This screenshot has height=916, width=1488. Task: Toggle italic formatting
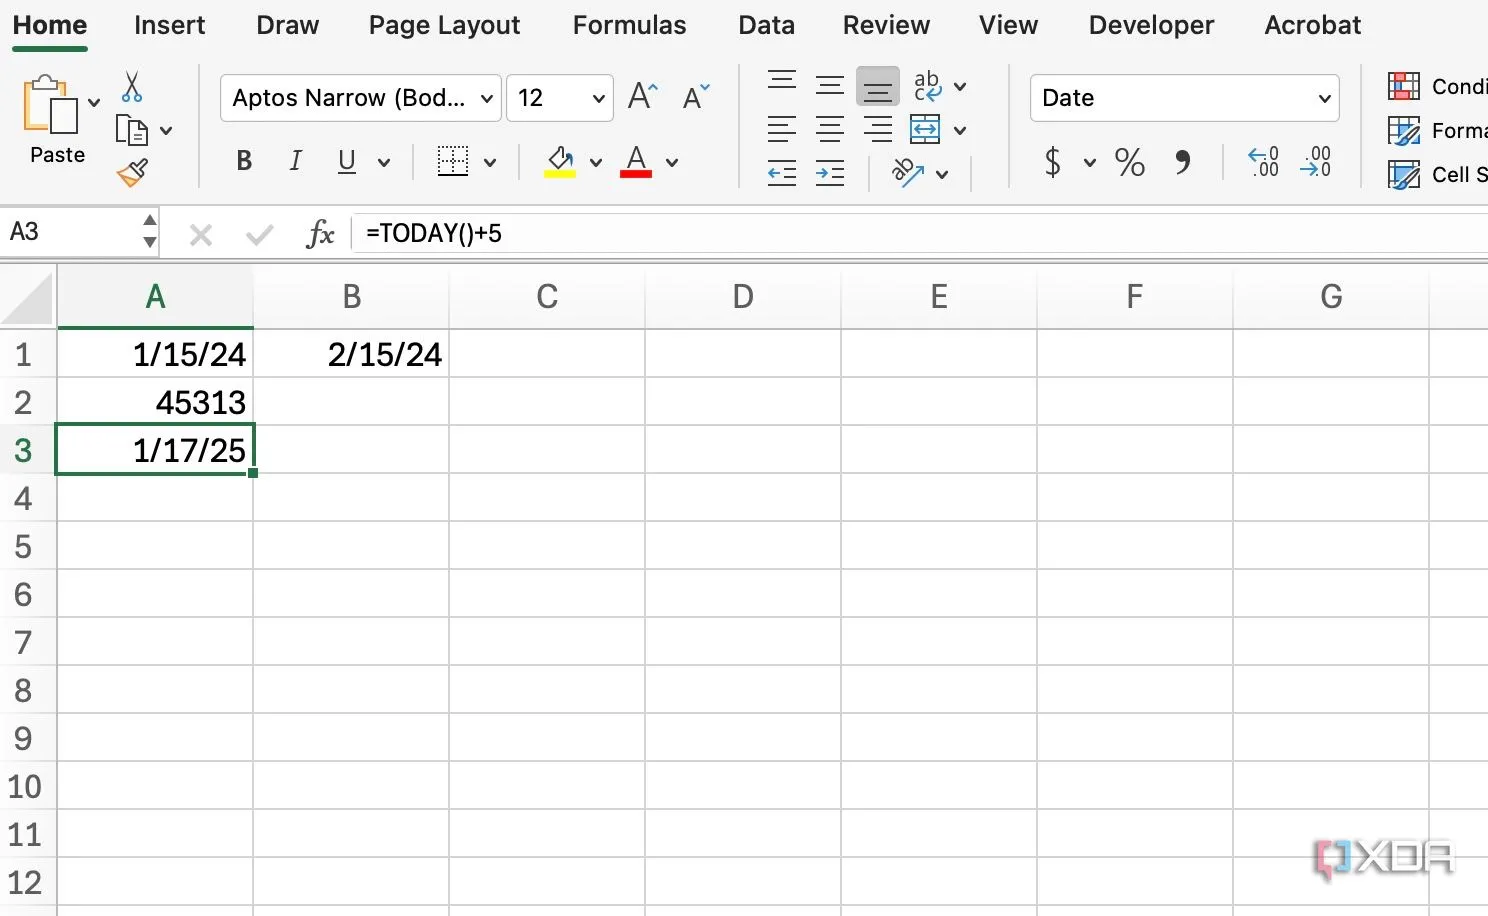coord(295,162)
